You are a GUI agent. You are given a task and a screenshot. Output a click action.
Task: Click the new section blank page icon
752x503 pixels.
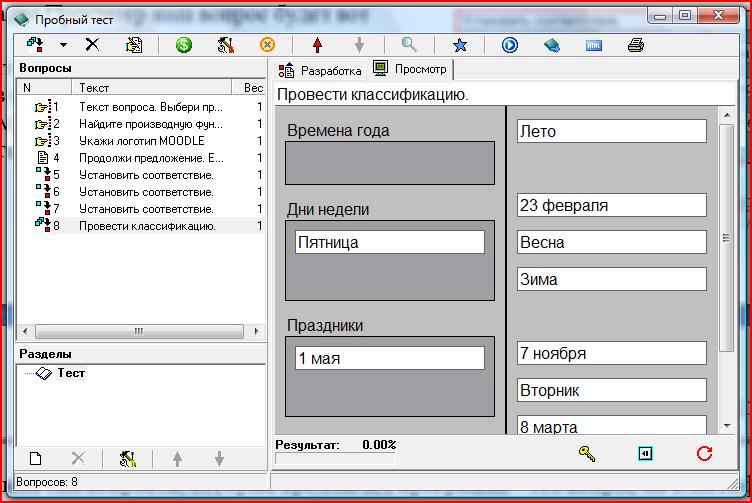35,458
